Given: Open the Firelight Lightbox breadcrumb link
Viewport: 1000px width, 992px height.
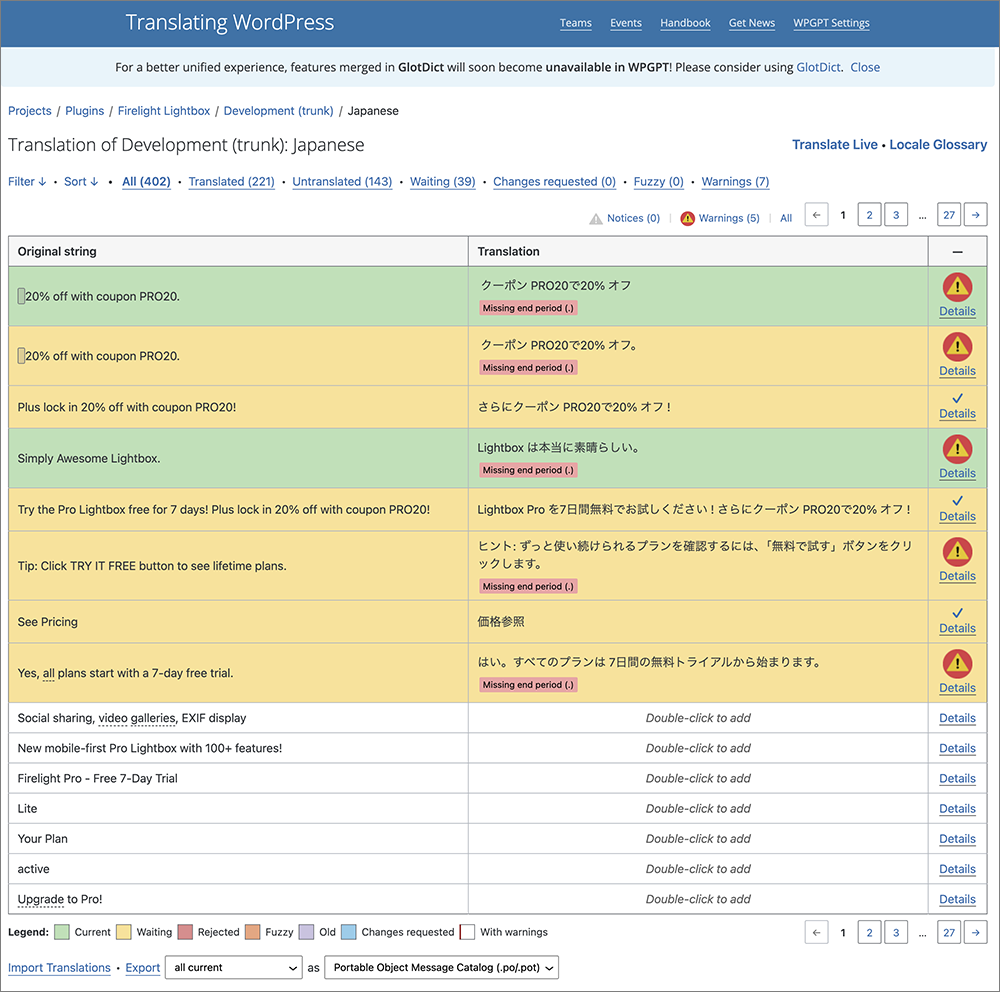Looking at the screenshot, I should click(x=164, y=111).
